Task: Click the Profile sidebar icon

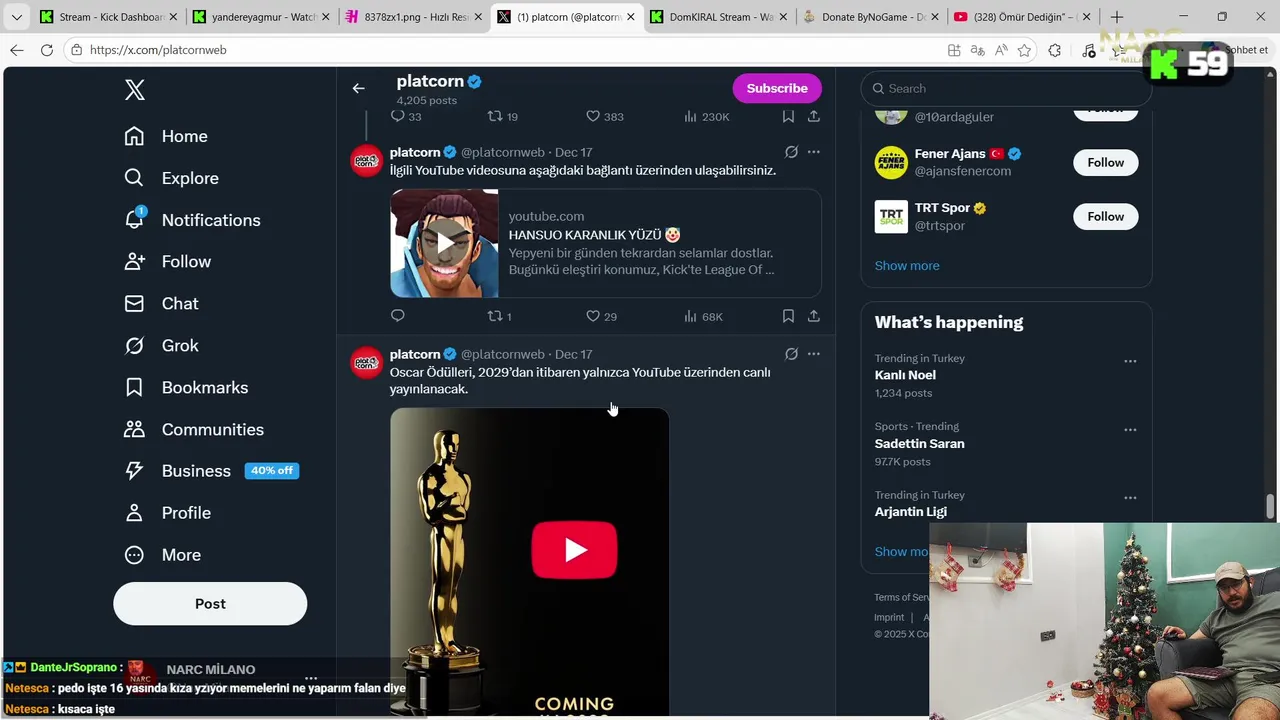Action: pos(134,513)
